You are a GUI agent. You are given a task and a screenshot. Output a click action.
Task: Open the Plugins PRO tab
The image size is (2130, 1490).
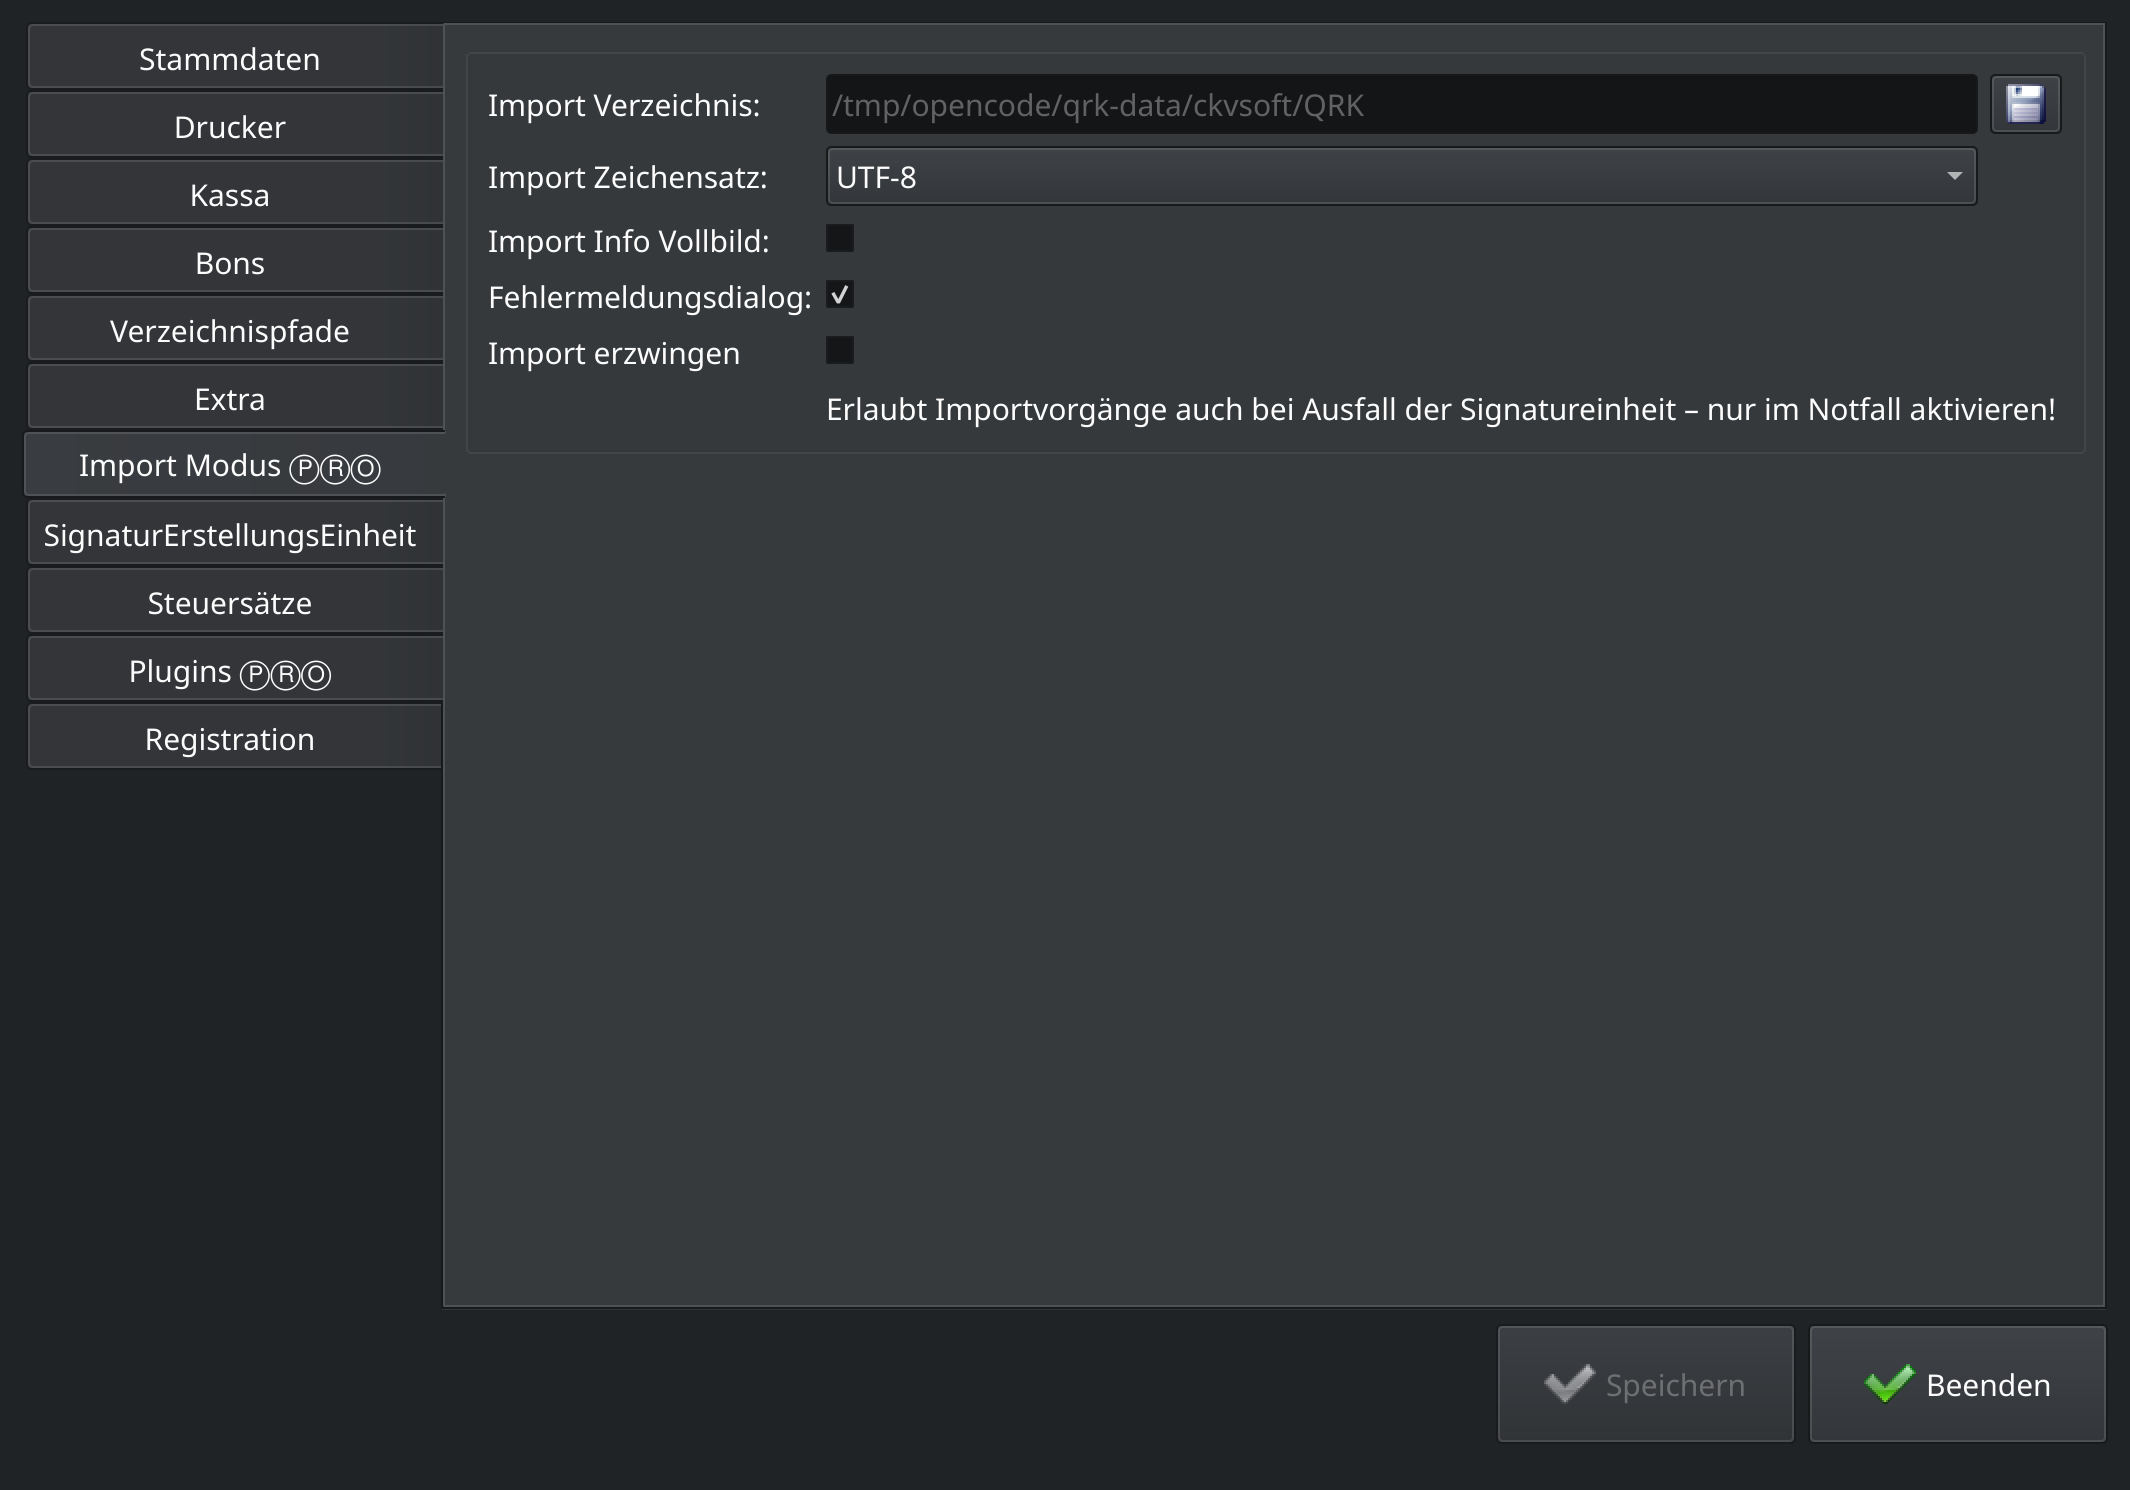pos(235,671)
